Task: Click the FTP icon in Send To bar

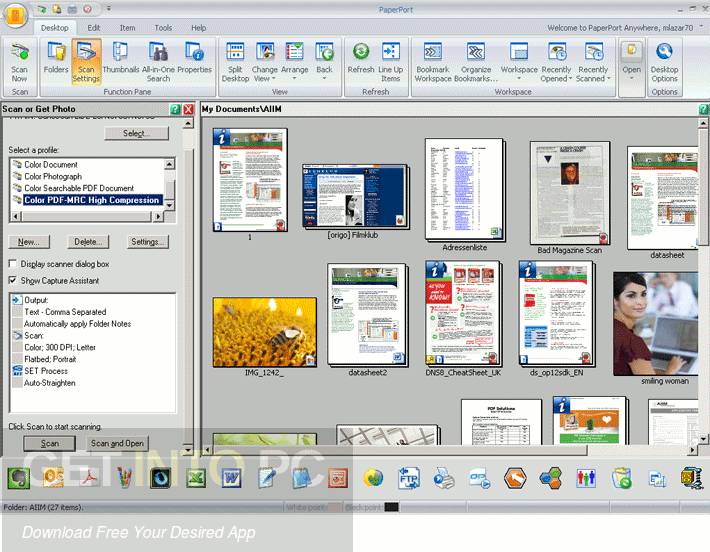Action: coord(409,478)
